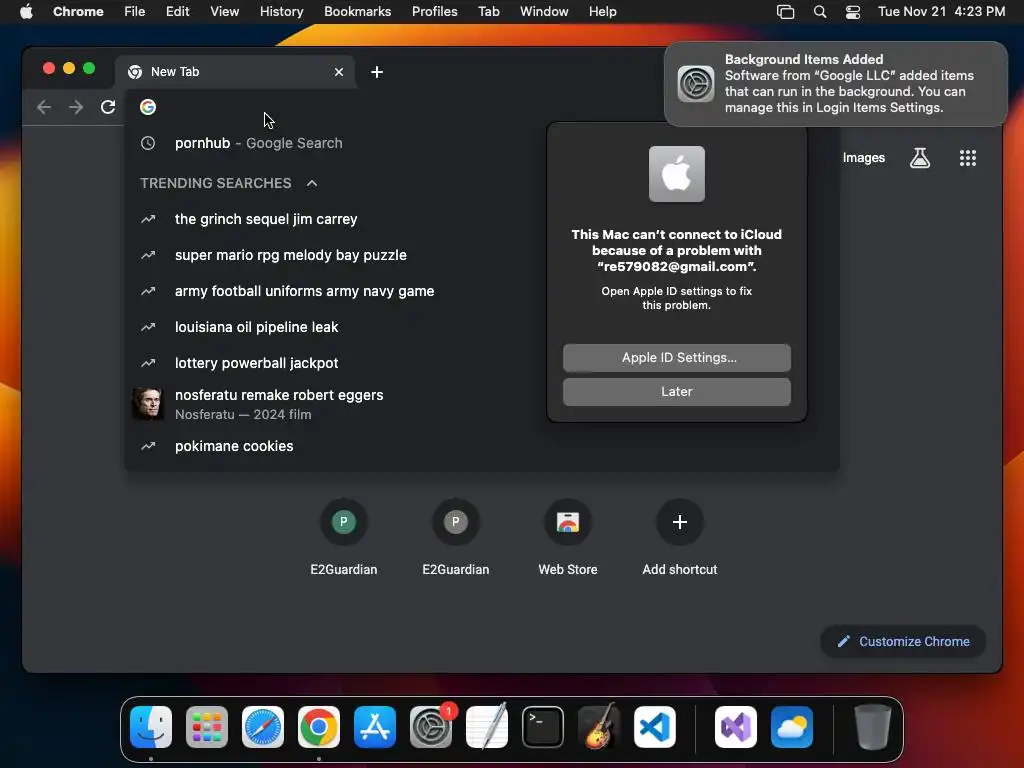Dismiss the iCloud dialog with Later
The image size is (1024, 768).
(x=677, y=392)
